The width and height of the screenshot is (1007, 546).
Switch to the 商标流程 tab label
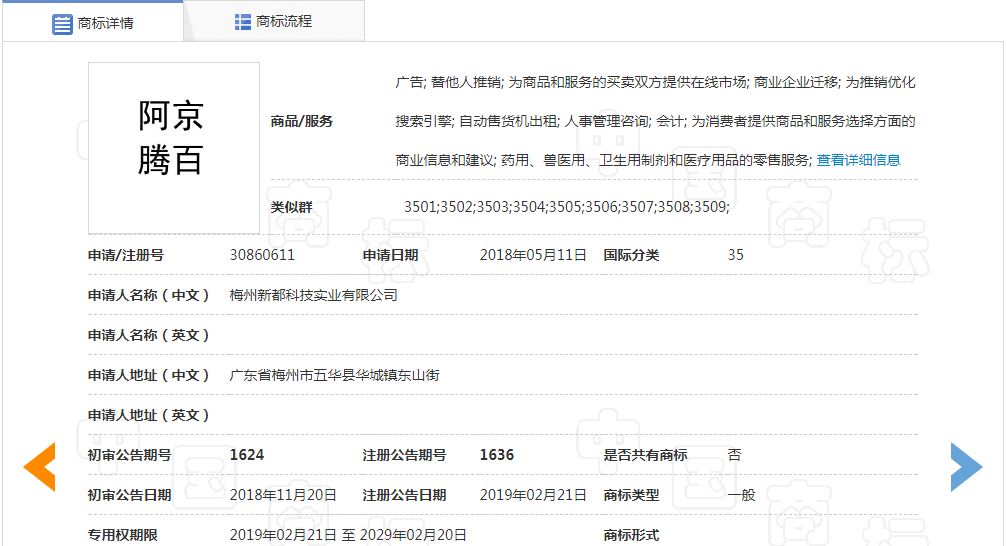click(x=284, y=21)
